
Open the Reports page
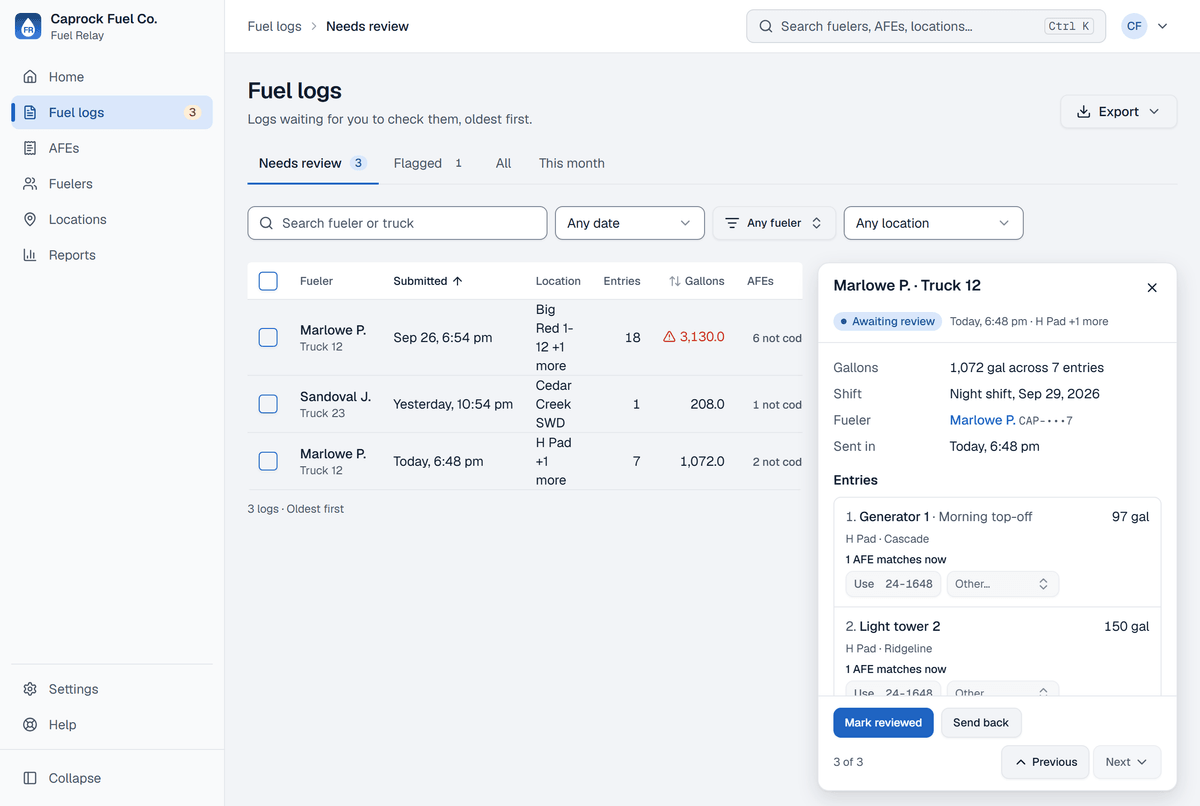pyautogui.click(x=112, y=255)
